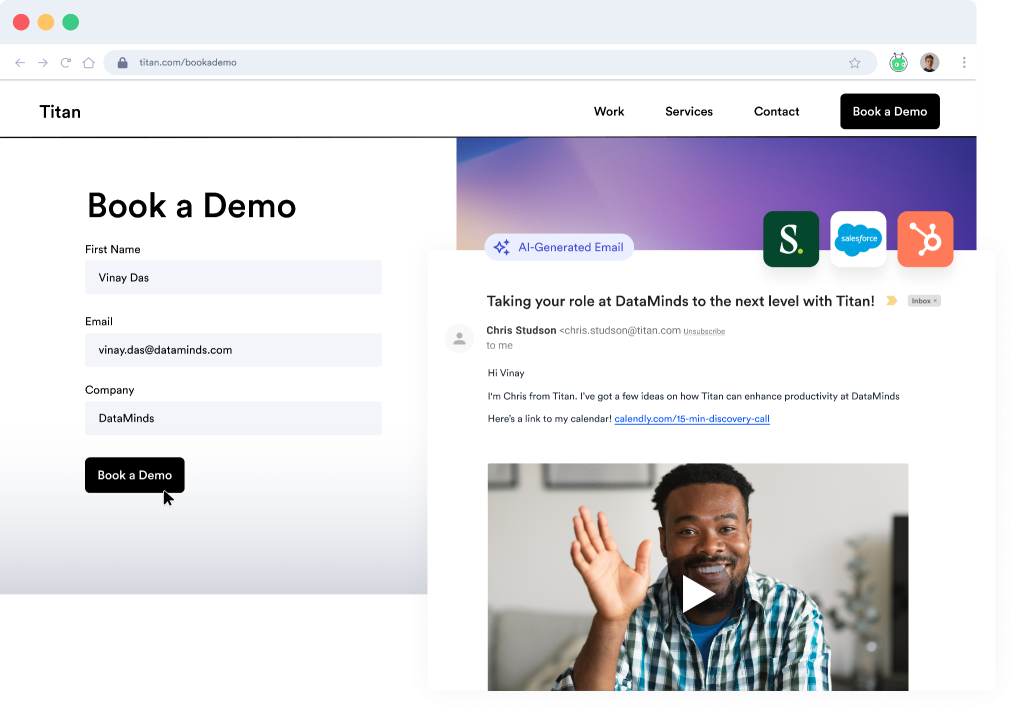Viewport: 1024px width, 719px height.
Task: Click the green S. email provider icon
Action: [791, 239]
